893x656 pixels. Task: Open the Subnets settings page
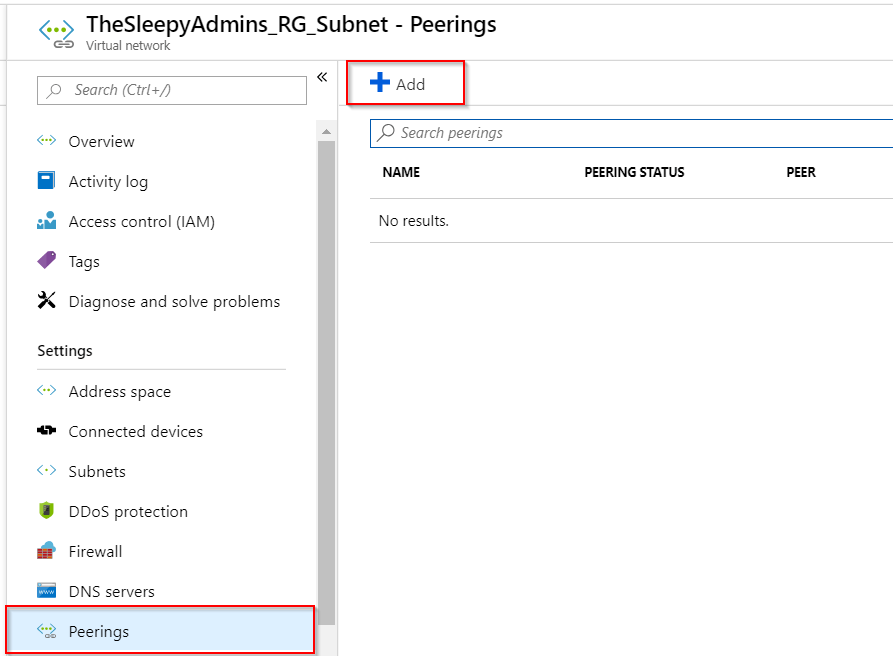[x=97, y=471]
